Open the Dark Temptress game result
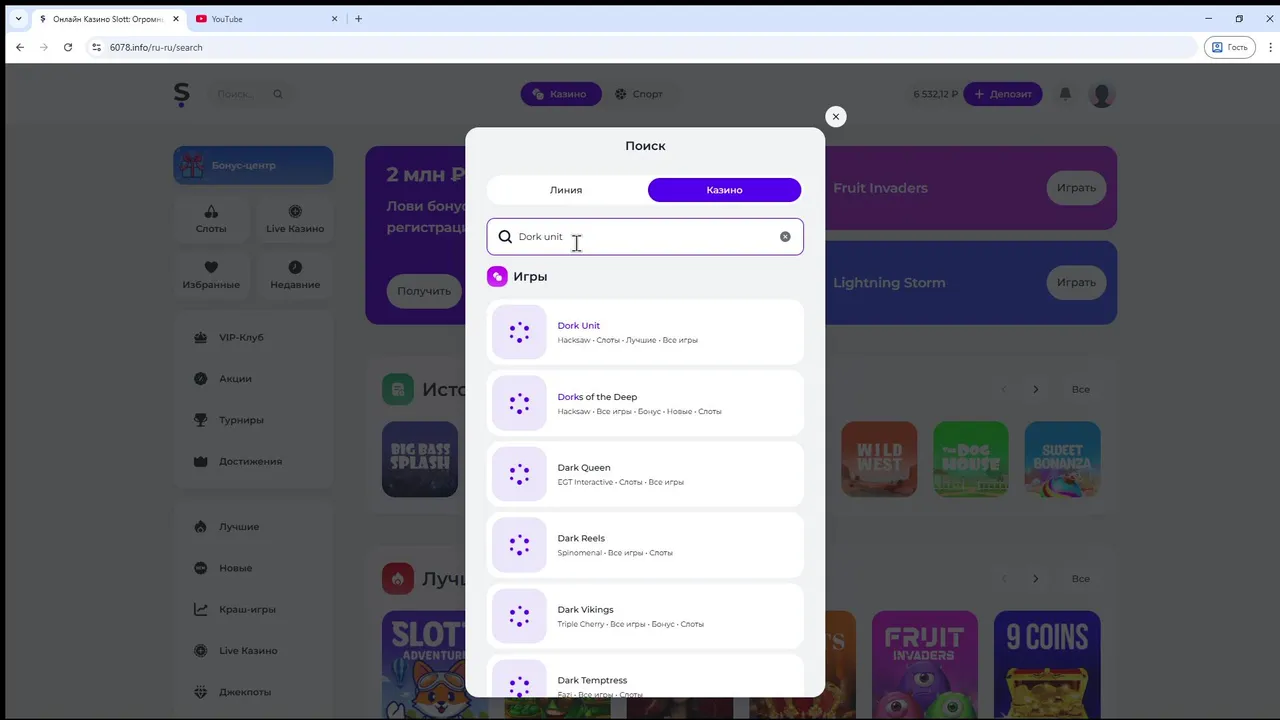This screenshot has height=720, width=1280. coord(645,677)
